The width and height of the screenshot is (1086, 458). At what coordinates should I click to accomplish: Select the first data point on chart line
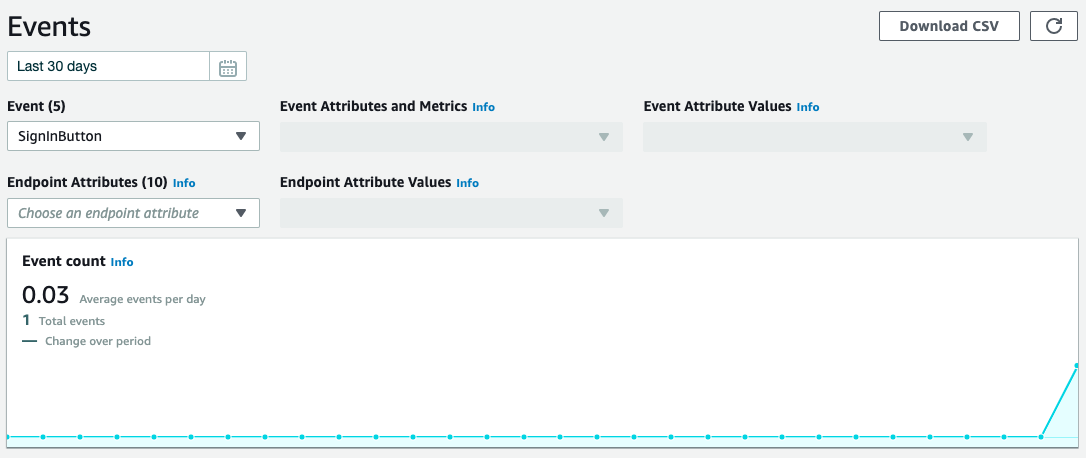point(8,437)
